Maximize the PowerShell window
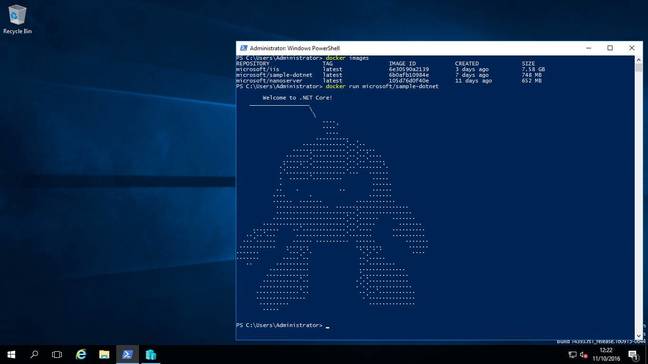648x364 pixels. (x=610, y=48)
